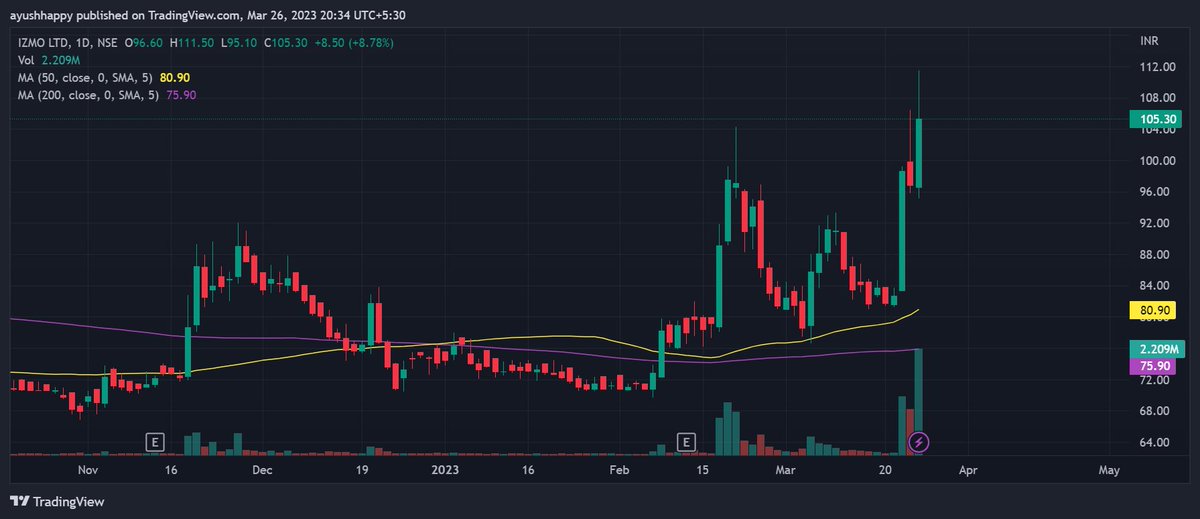Click the purple lightning bolt event icon
1200x519 pixels.
click(918, 441)
